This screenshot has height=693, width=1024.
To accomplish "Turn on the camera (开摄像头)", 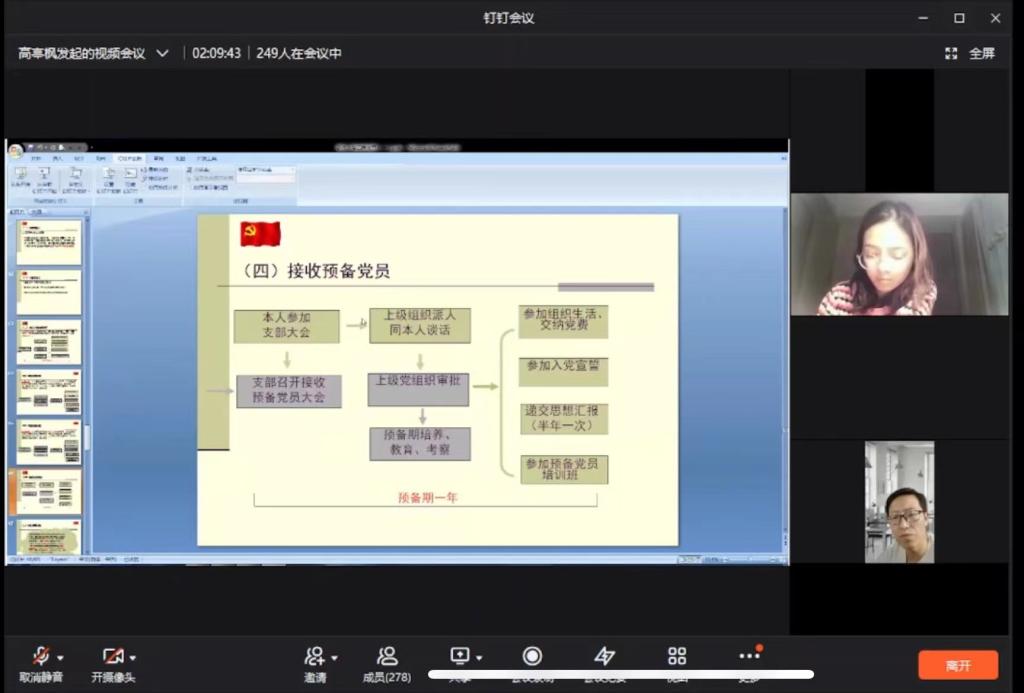I will 112,657.
